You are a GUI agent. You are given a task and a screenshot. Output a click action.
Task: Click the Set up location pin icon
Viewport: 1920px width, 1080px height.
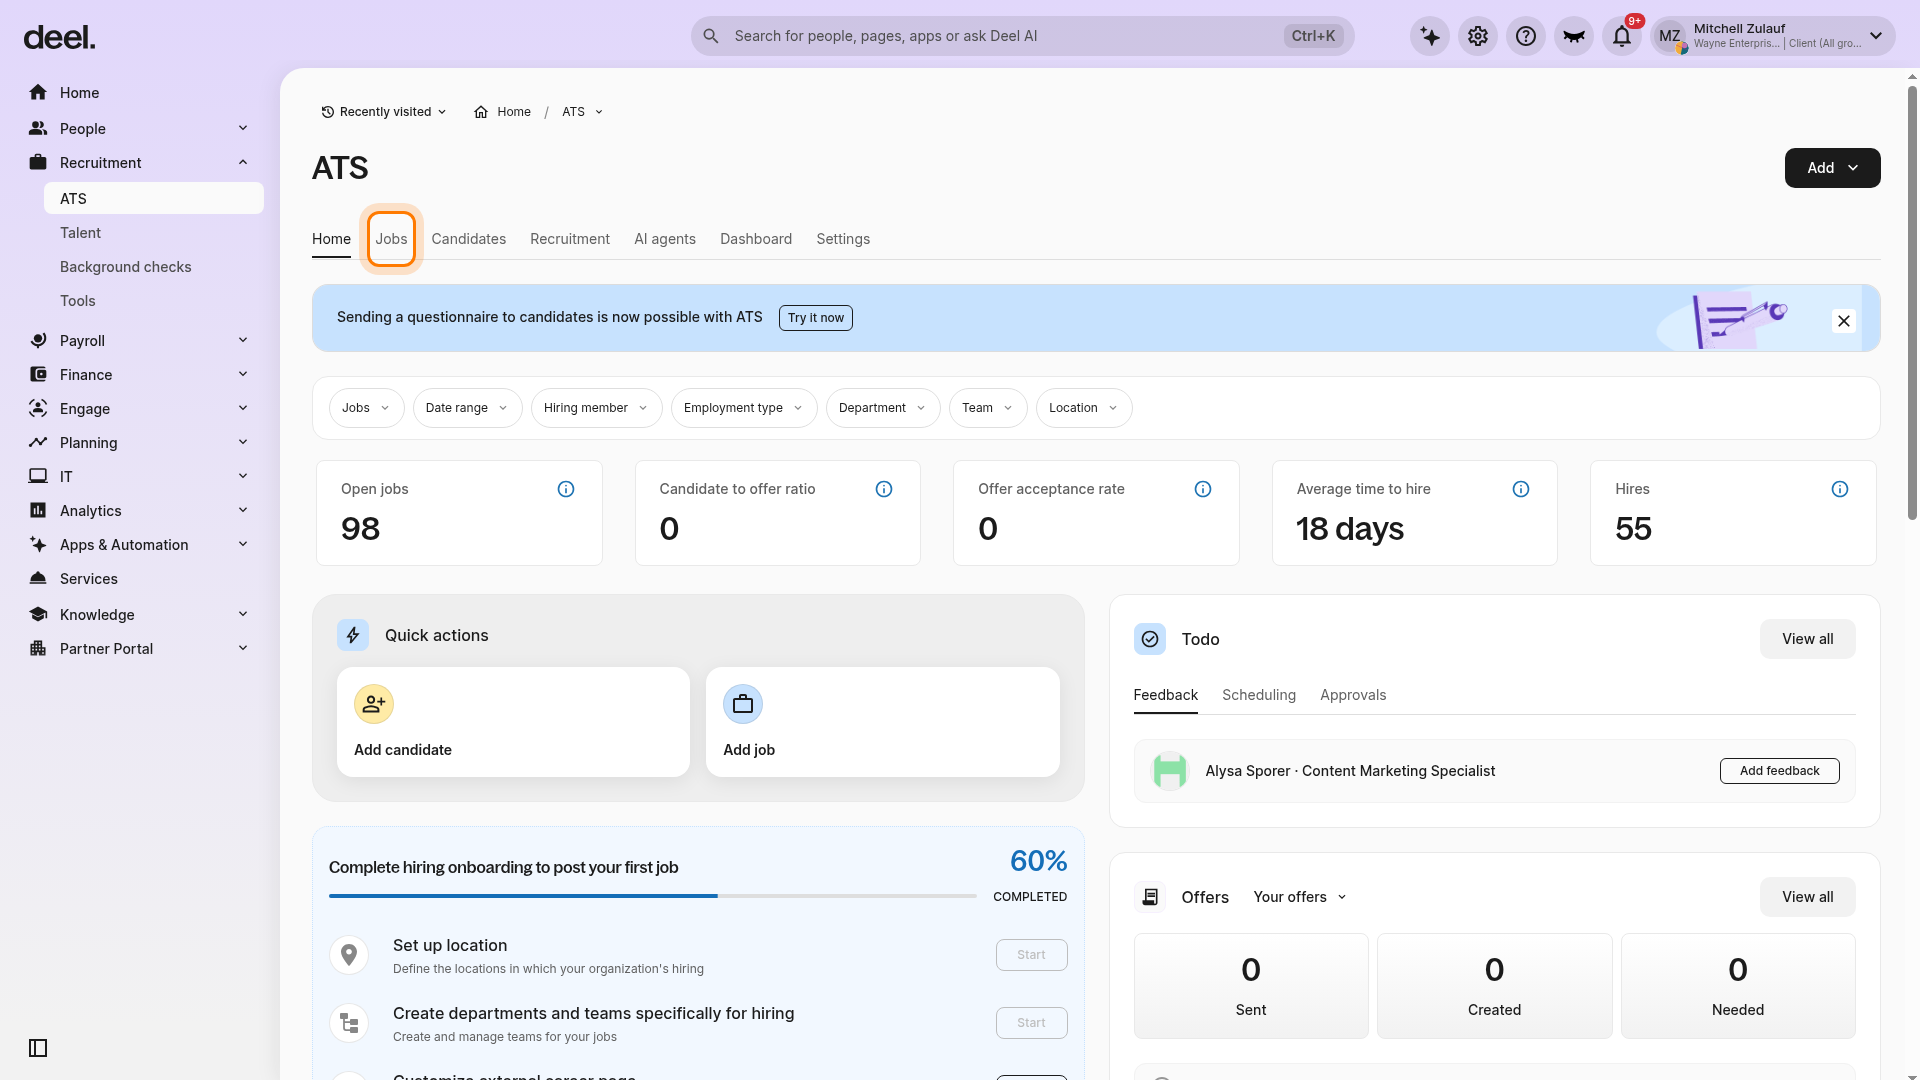click(x=349, y=955)
